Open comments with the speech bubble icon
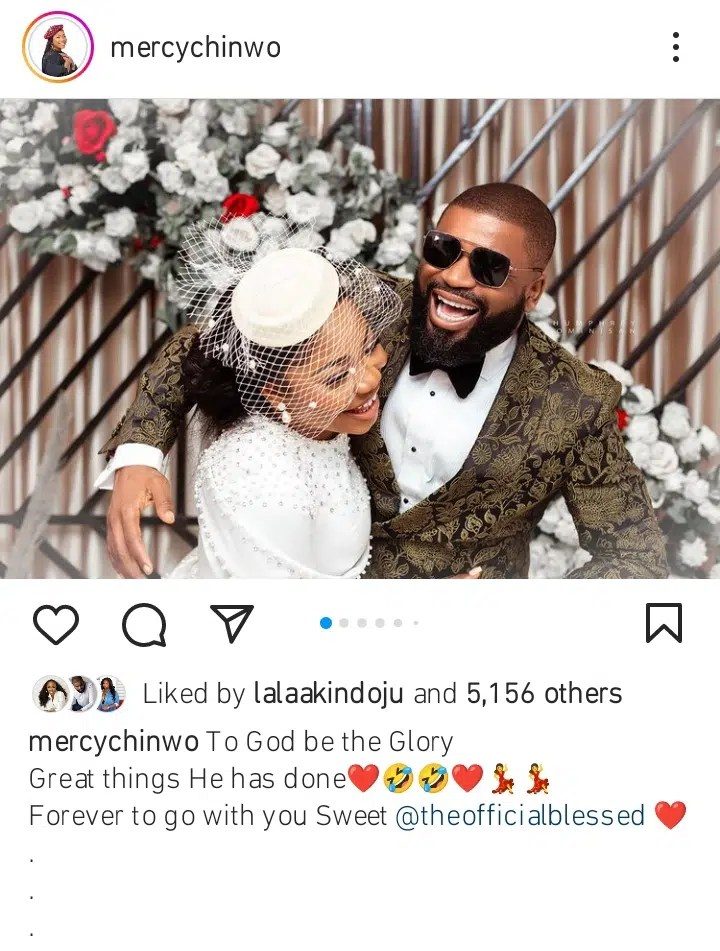This screenshot has width=720, height=951. [x=143, y=626]
